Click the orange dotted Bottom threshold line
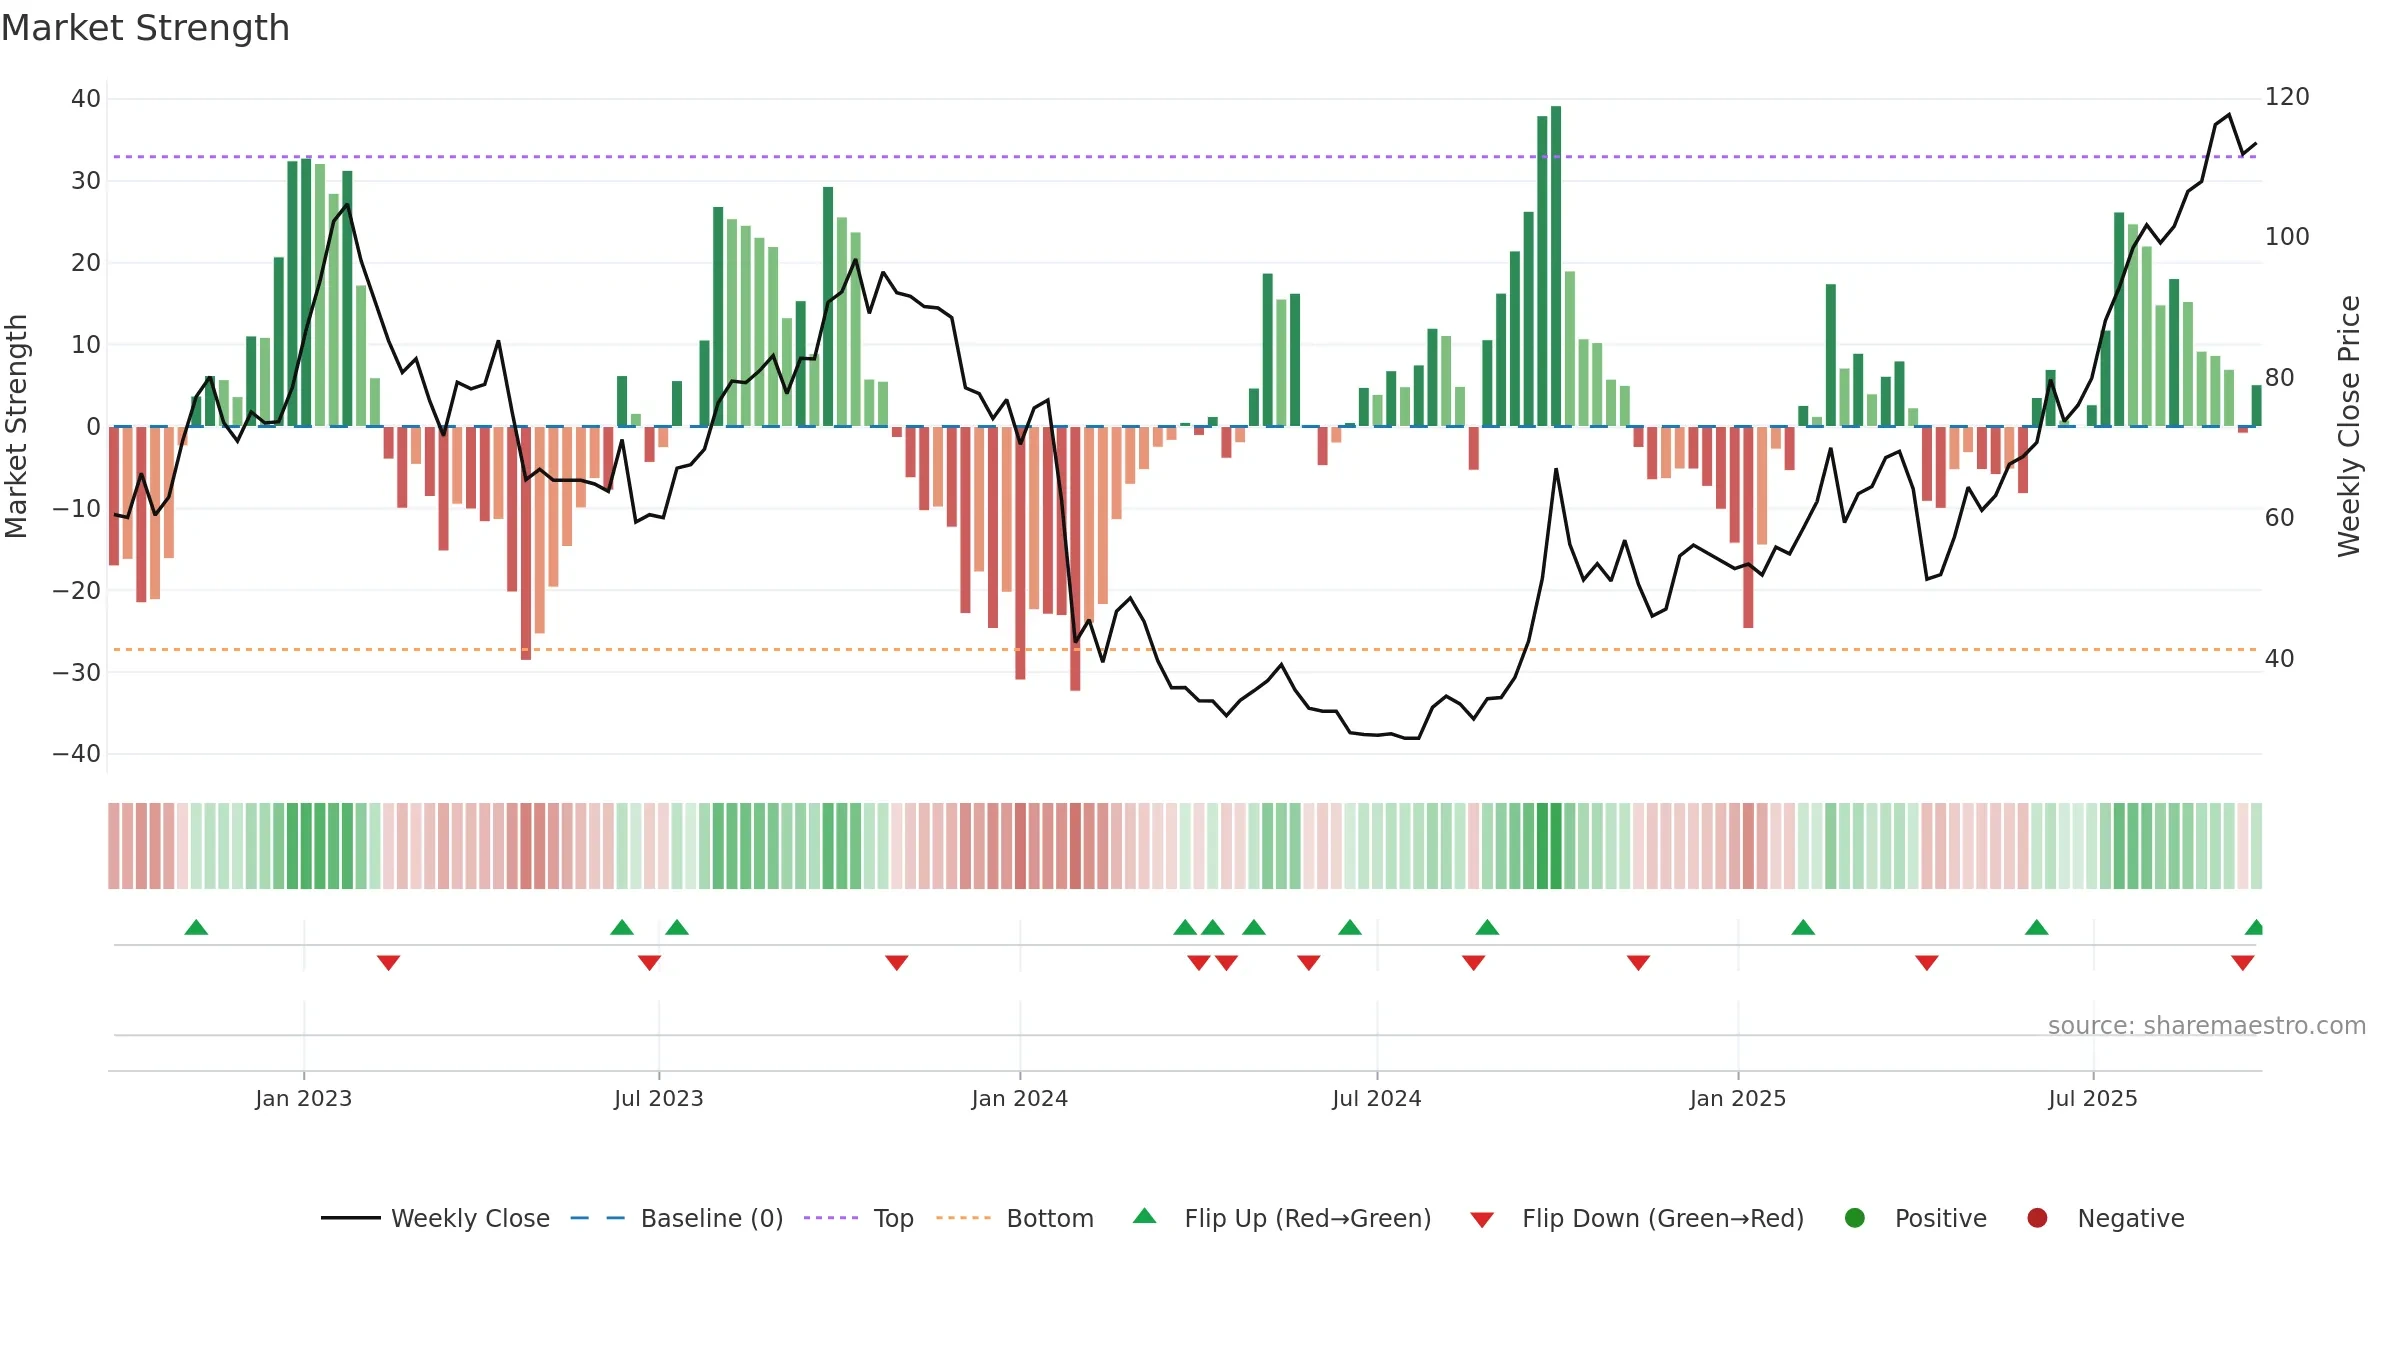The height and width of the screenshot is (1350, 2400). [x=1185, y=650]
